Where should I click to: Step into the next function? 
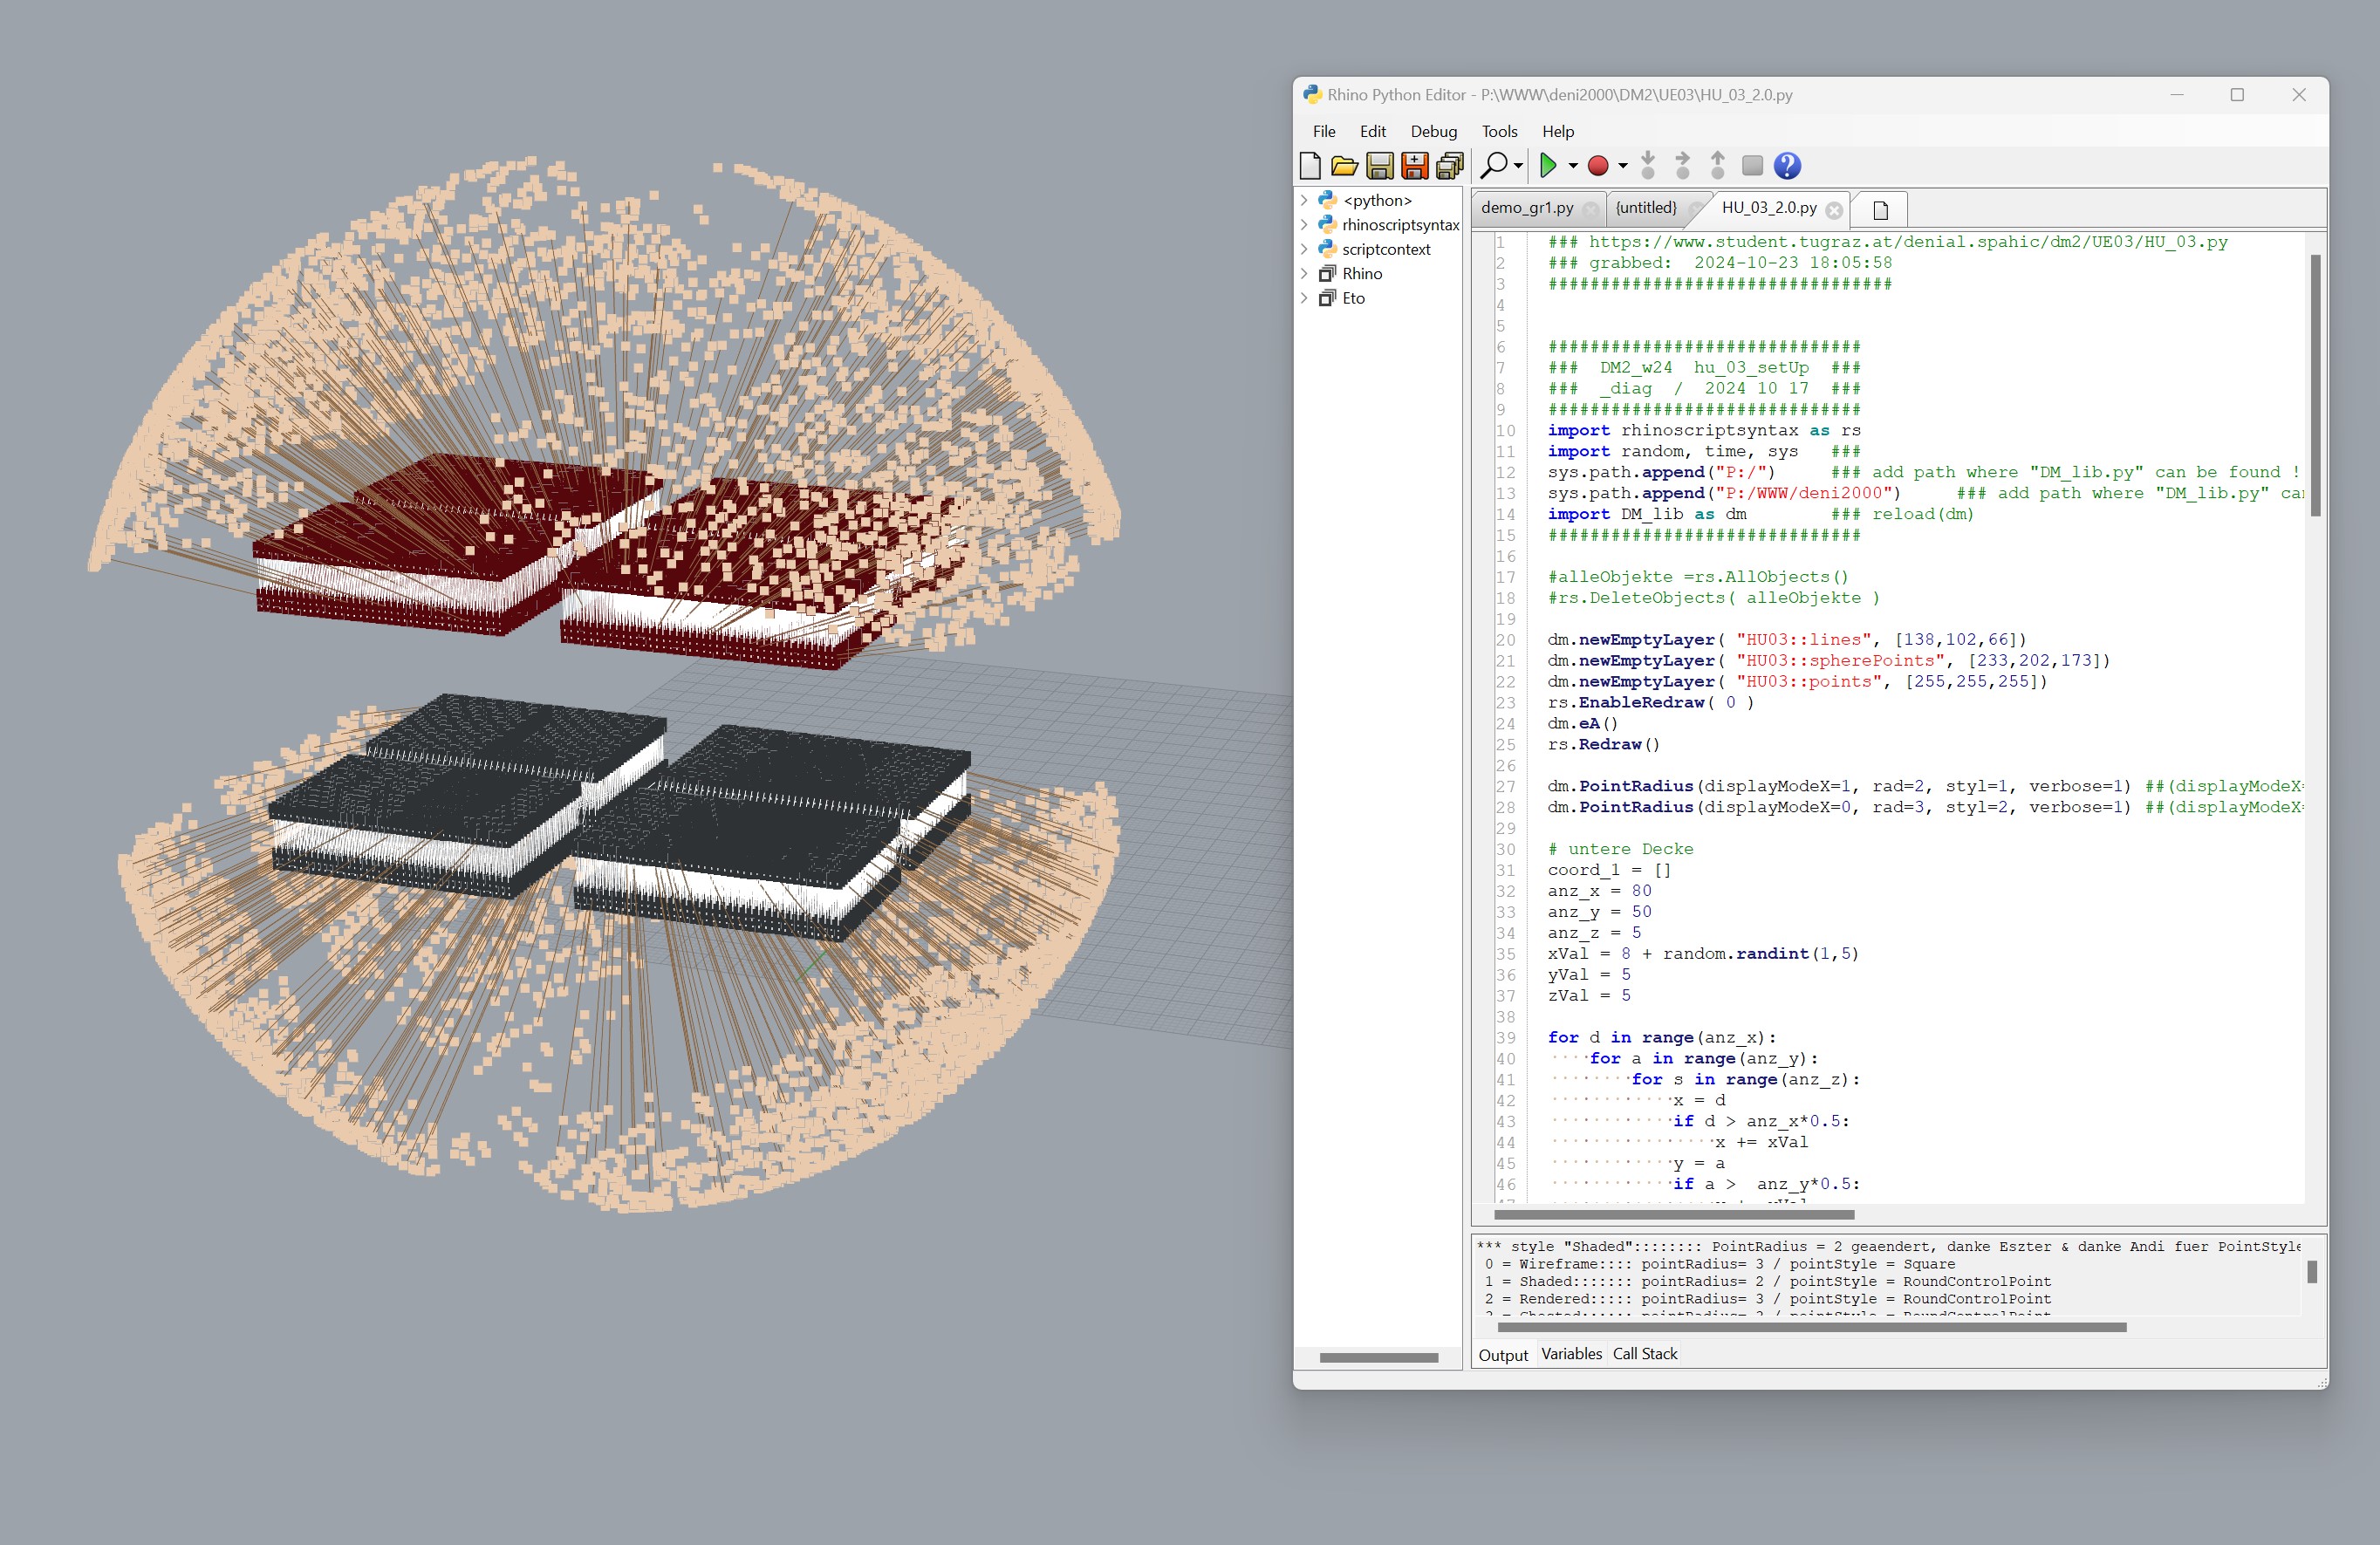pyautogui.click(x=1648, y=166)
